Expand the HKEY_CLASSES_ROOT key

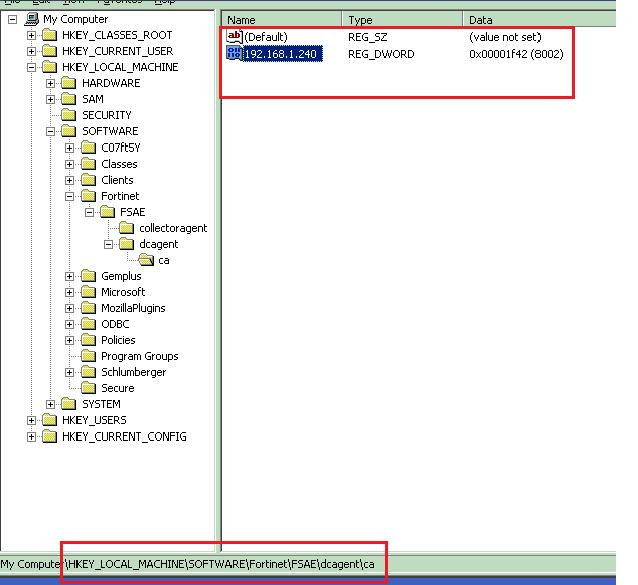[x=31, y=35]
